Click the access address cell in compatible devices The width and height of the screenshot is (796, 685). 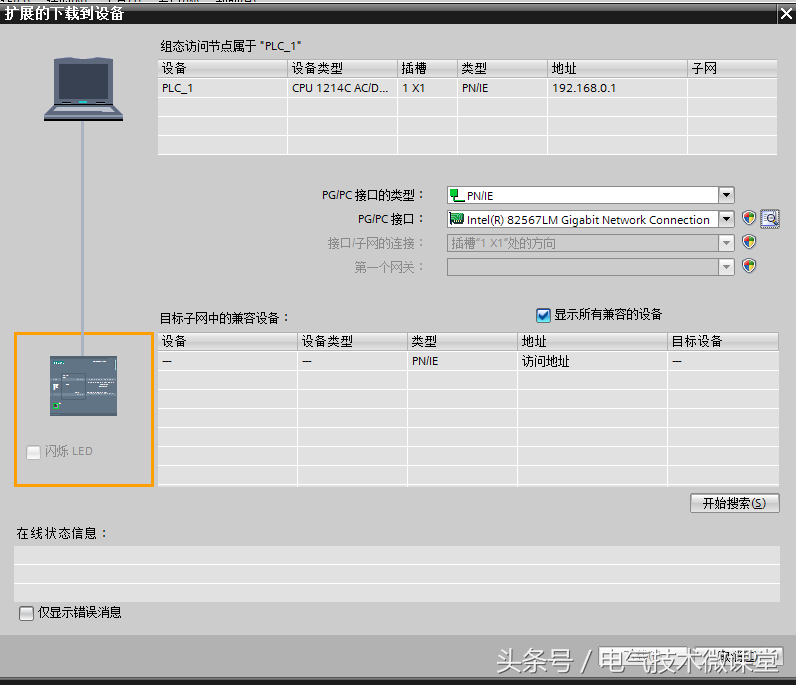[x=592, y=361]
